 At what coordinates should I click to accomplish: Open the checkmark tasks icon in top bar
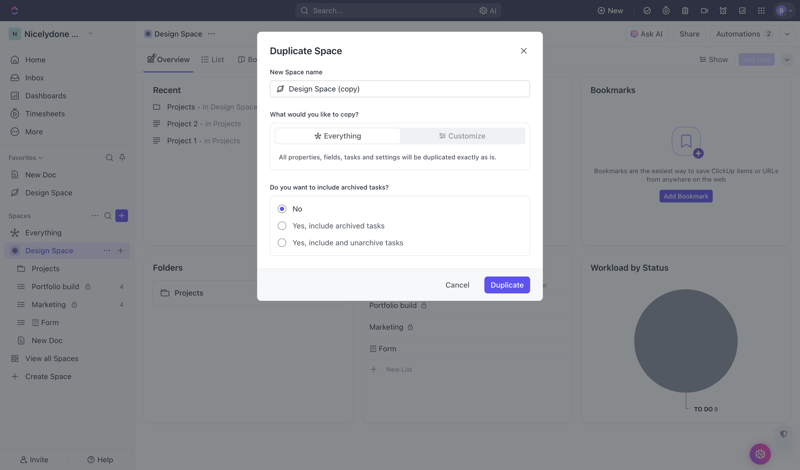[647, 10]
